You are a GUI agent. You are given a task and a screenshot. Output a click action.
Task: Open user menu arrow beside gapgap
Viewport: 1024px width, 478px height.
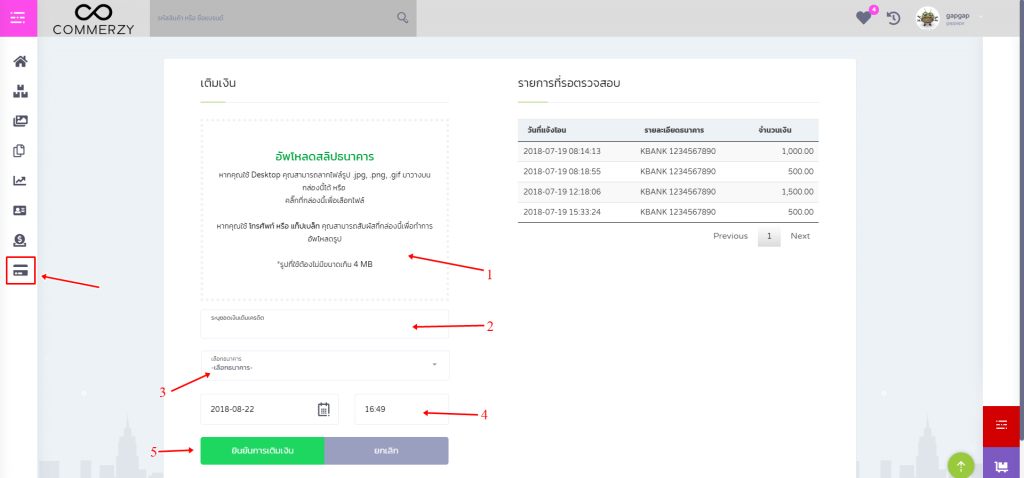(980, 16)
